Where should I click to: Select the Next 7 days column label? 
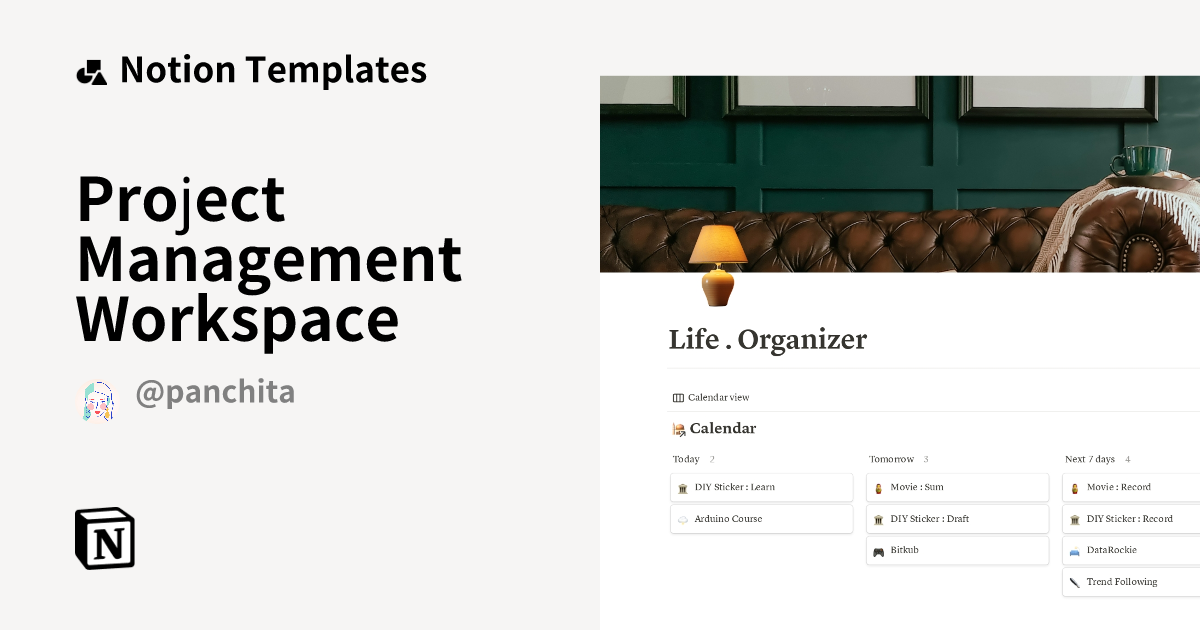point(1090,459)
